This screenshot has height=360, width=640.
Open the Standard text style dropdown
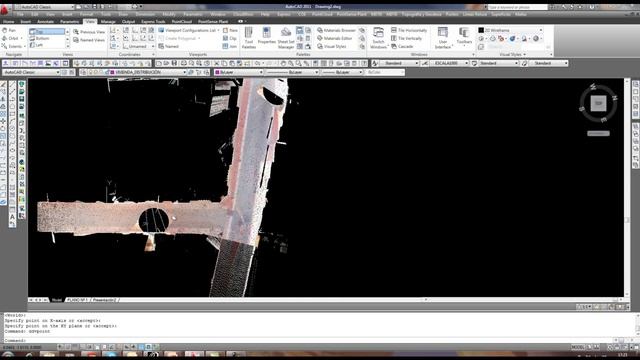click(398, 63)
